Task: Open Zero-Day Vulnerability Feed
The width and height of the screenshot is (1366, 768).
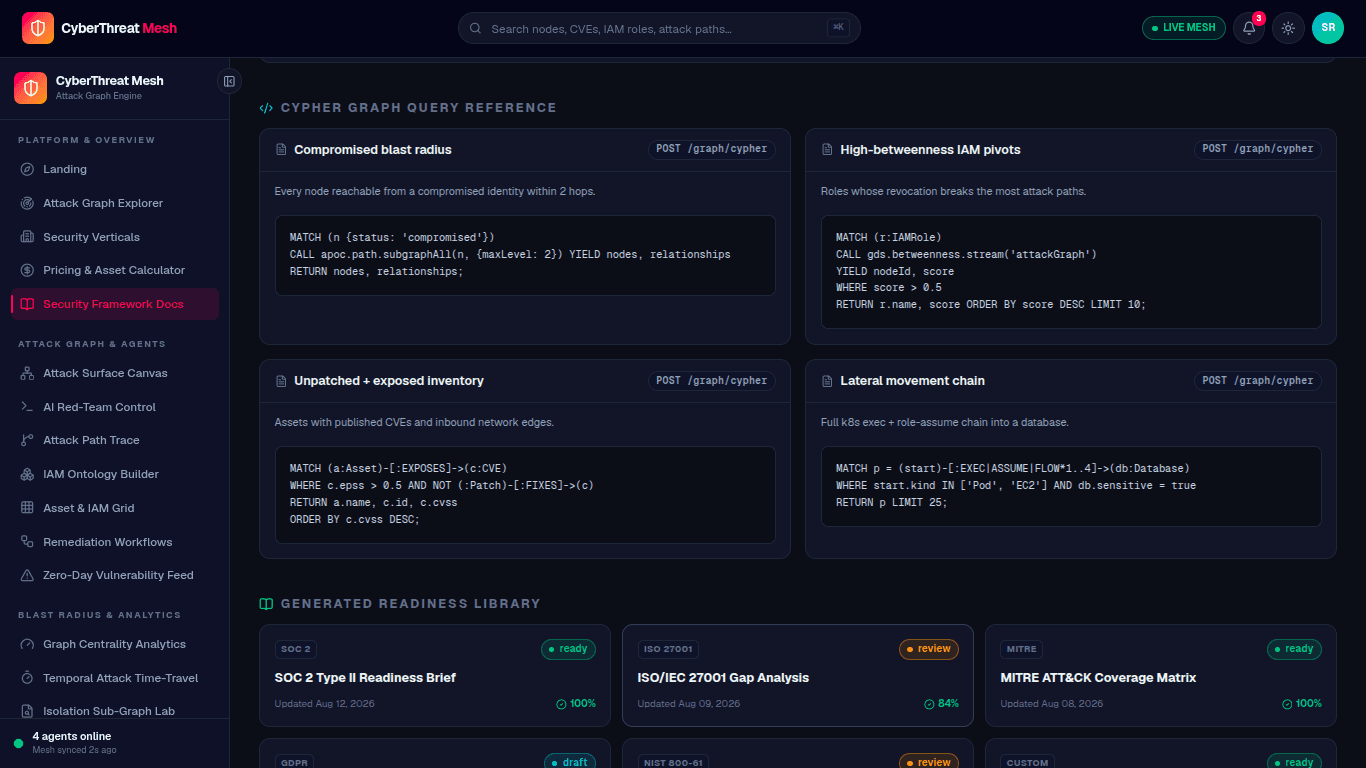Action: 115,575
